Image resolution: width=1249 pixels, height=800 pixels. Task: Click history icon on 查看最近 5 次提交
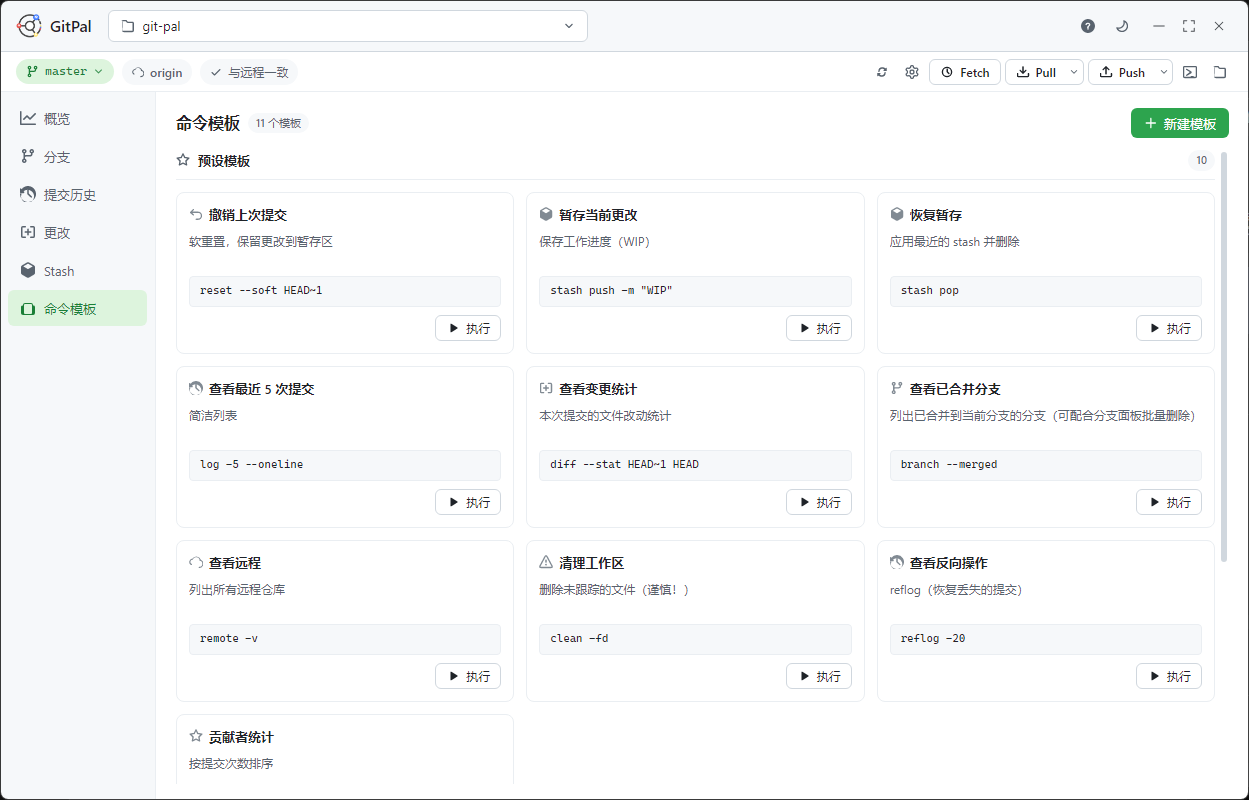coord(196,389)
